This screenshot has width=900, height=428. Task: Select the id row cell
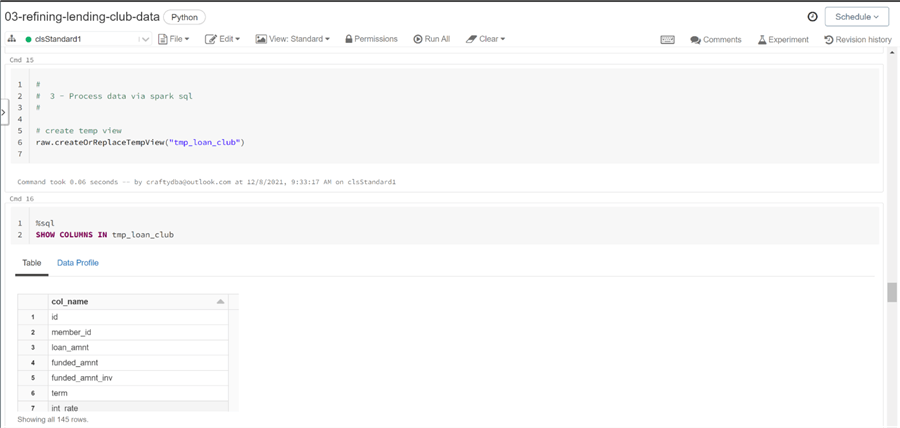pyautogui.click(x=138, y=317)
